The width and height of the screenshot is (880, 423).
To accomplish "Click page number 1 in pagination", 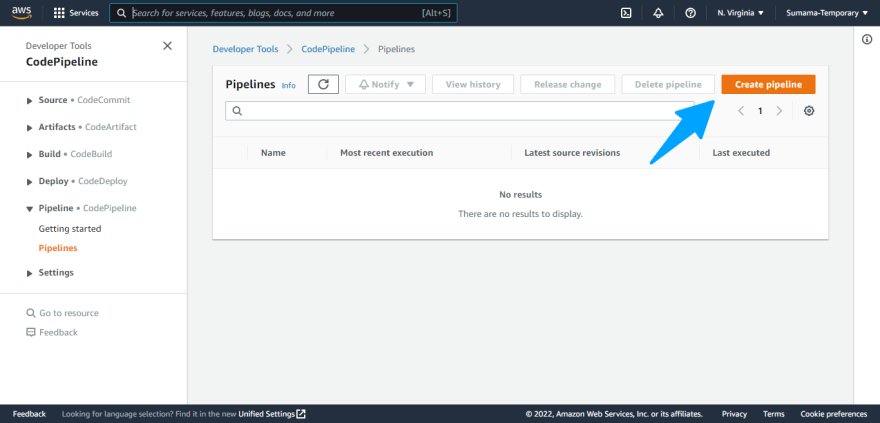I will coord(760,111).
